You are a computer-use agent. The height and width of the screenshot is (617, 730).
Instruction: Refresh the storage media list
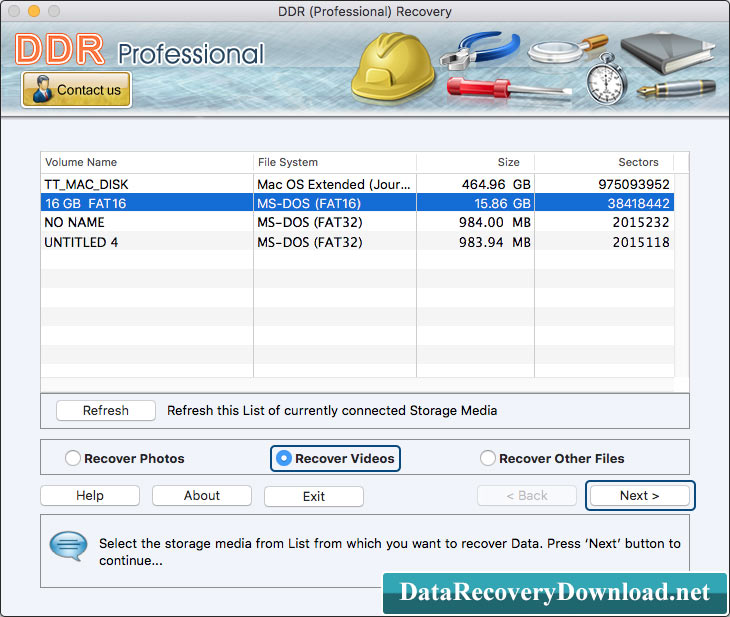[x=106, y=410]
